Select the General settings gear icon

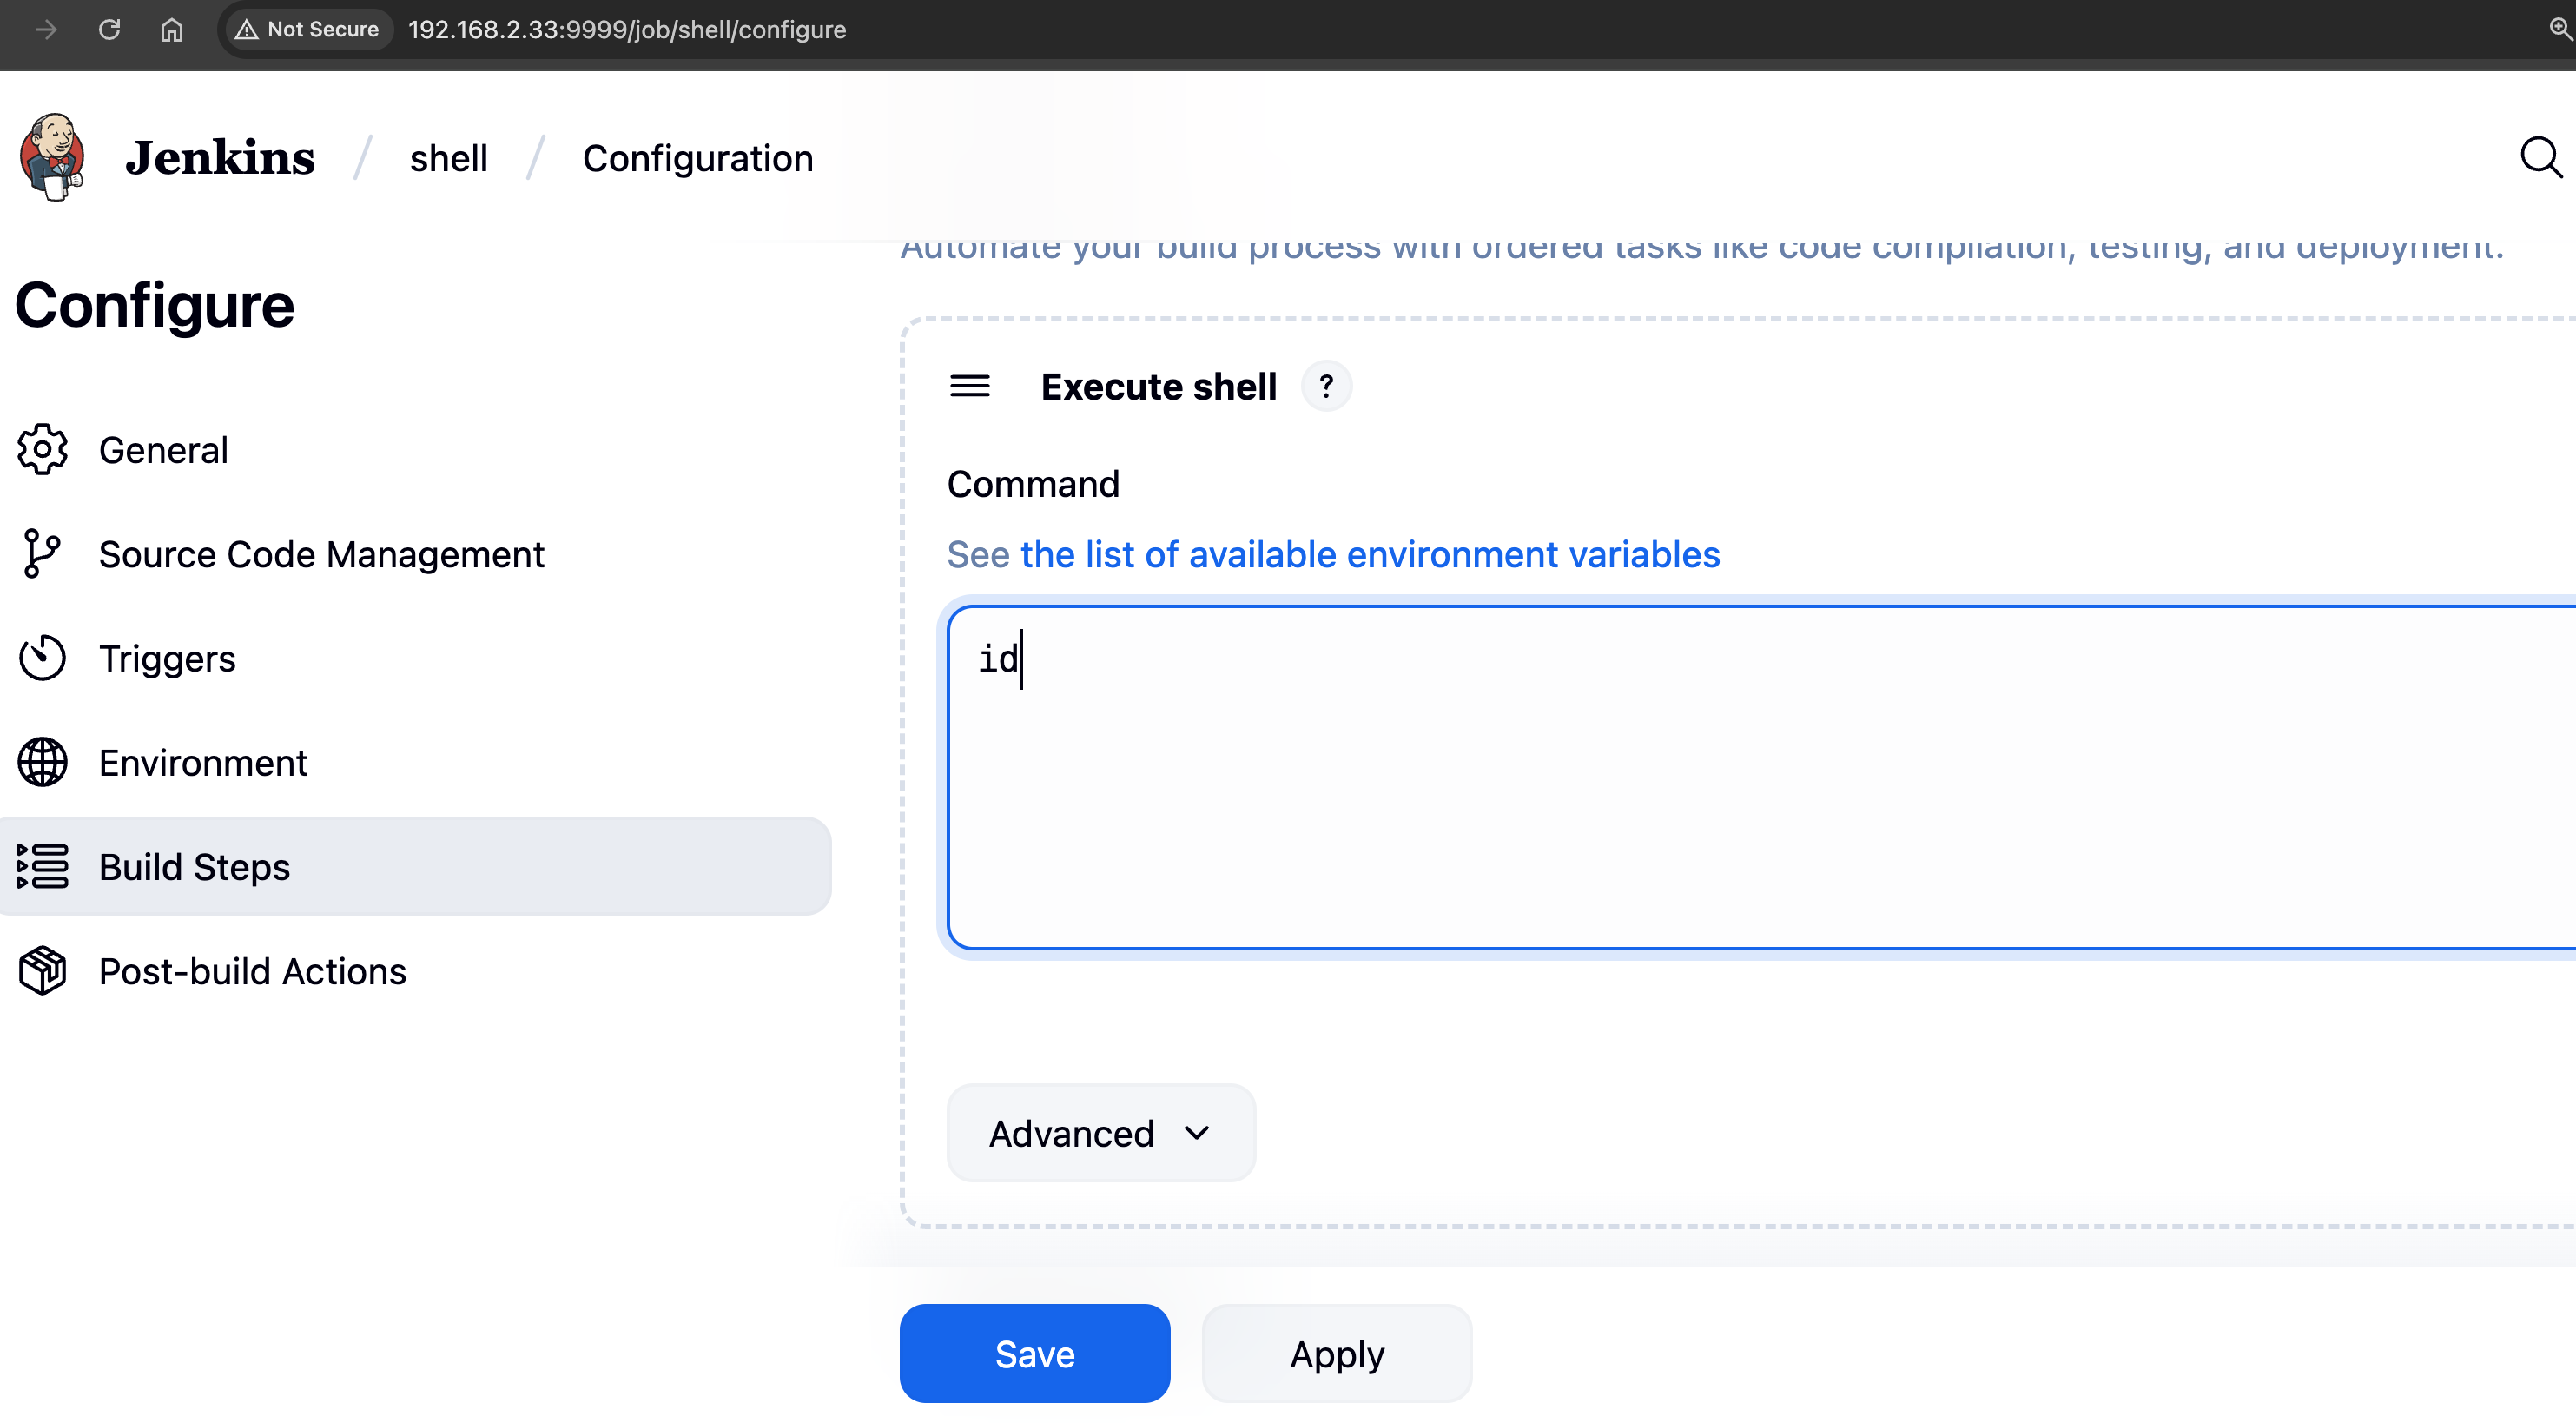[42, 449]
